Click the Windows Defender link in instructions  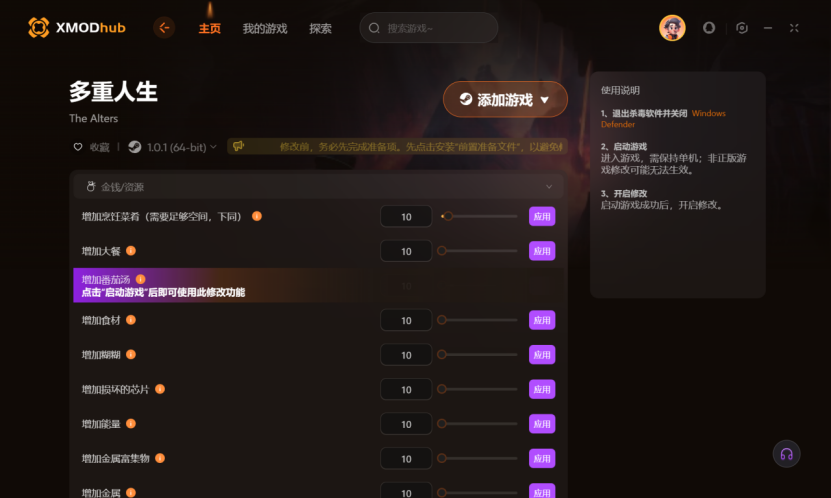coord(663,119)
